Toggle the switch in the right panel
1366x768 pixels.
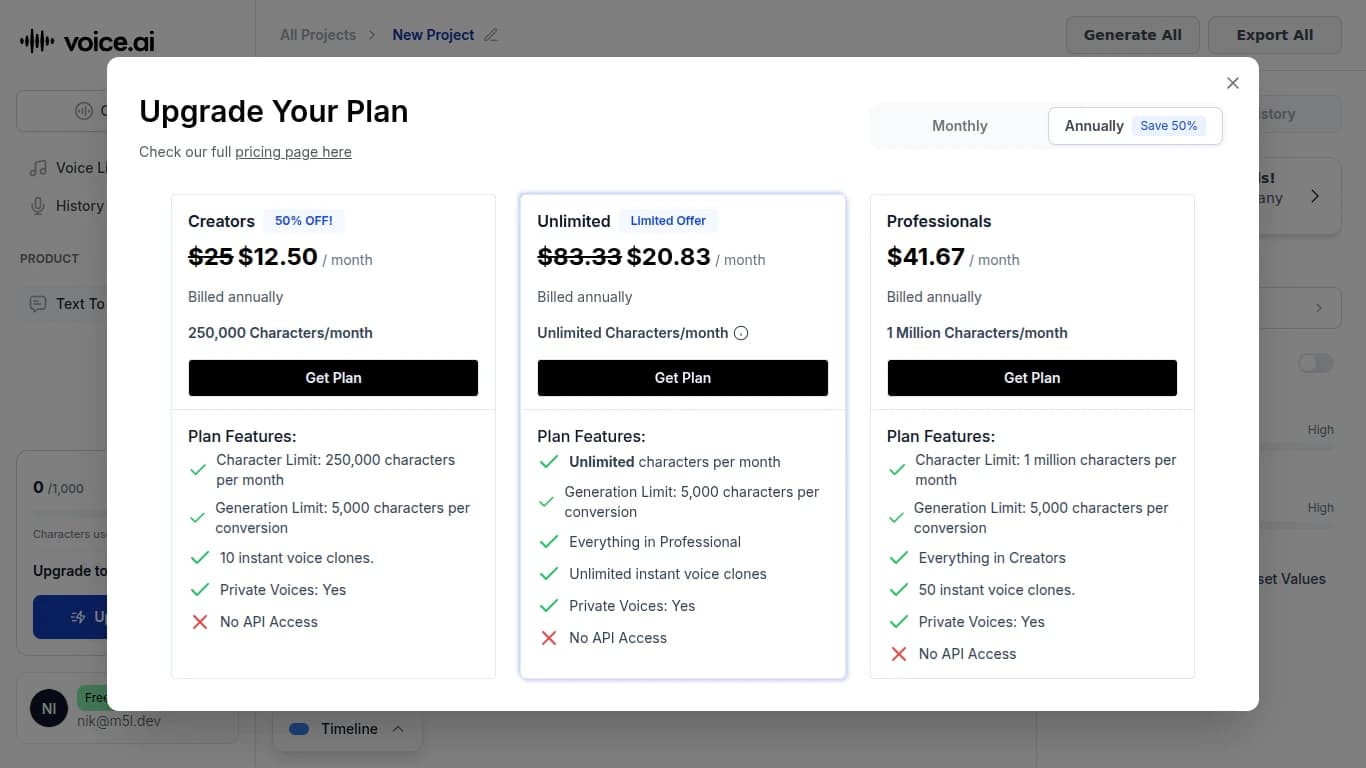[x=1315, y=363]
